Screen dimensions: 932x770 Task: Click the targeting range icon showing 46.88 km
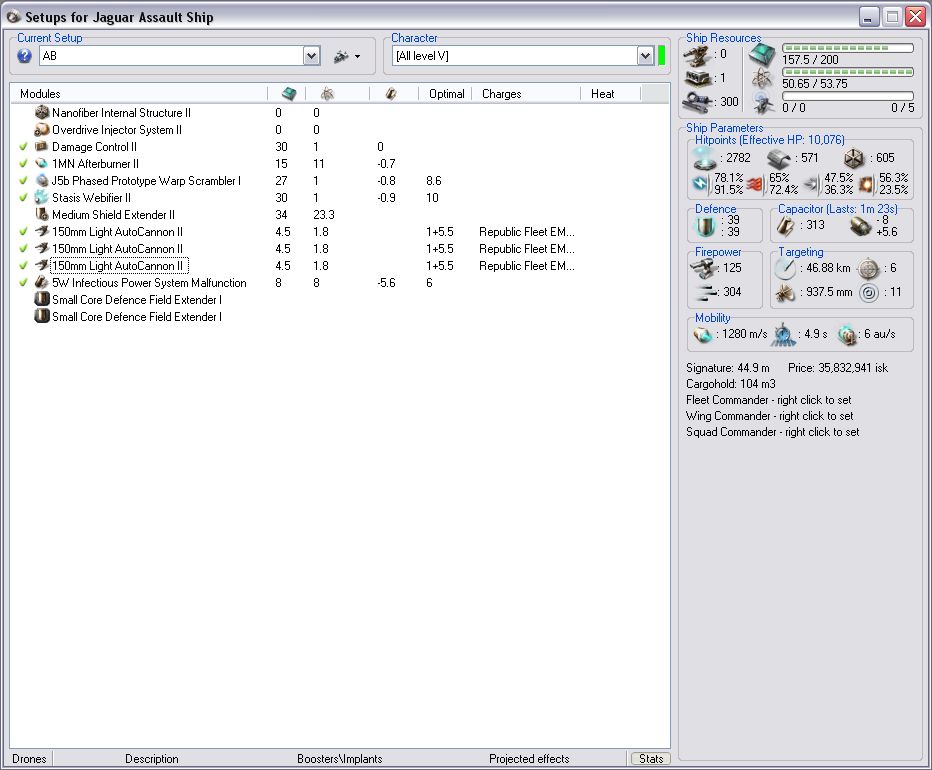click(785, 269)
